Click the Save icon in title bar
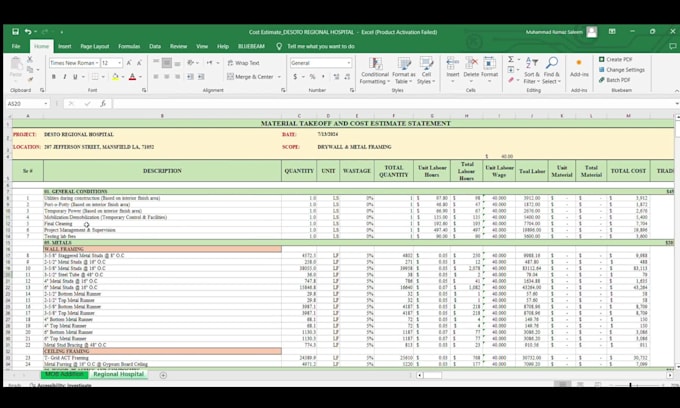The height and width of the screenshot is (408, 680). 15,32
